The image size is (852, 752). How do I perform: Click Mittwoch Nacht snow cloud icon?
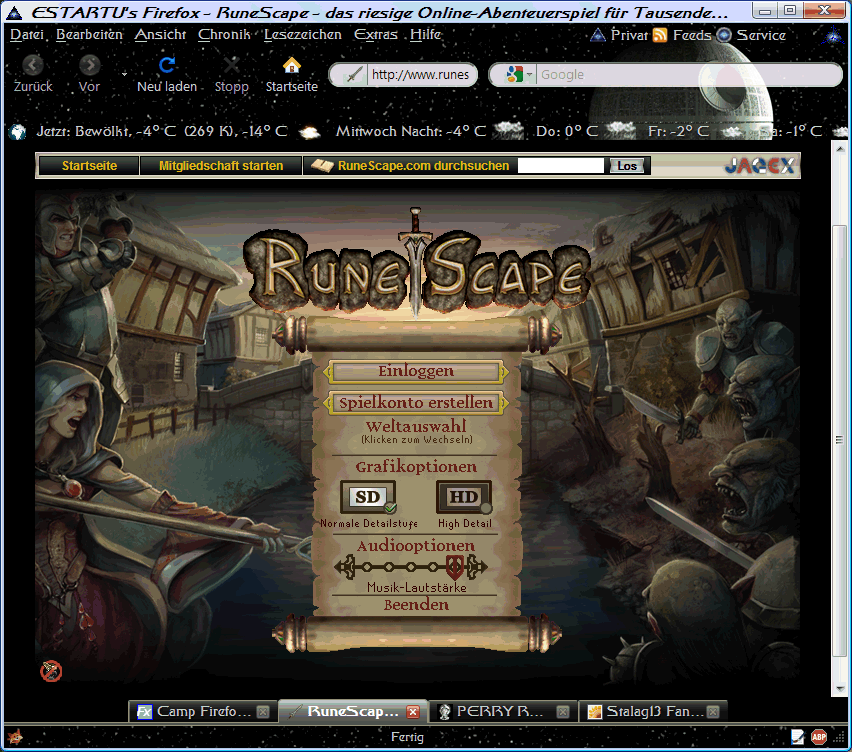[509, 130]
